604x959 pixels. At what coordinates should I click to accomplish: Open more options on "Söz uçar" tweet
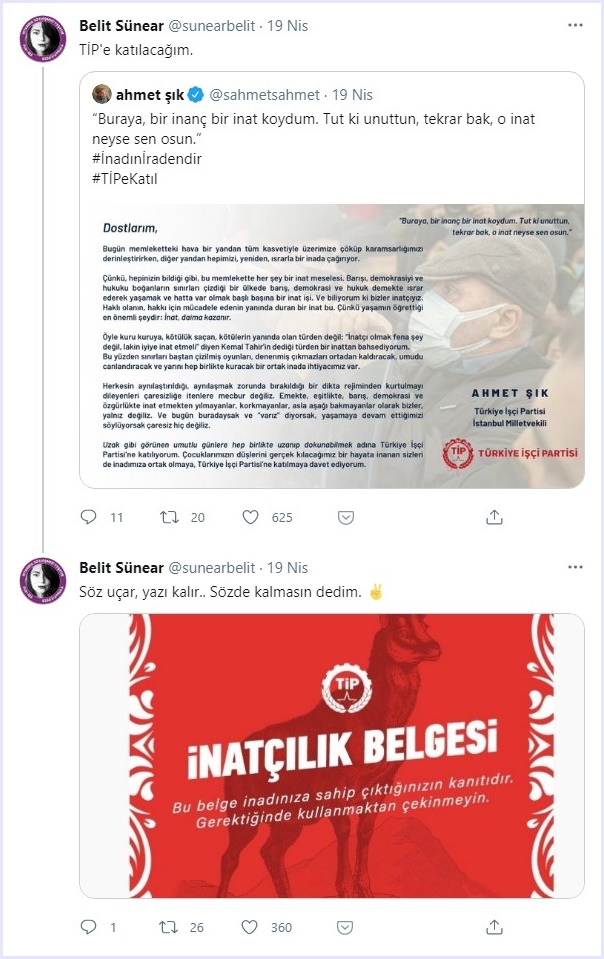[x=575, y=568]
